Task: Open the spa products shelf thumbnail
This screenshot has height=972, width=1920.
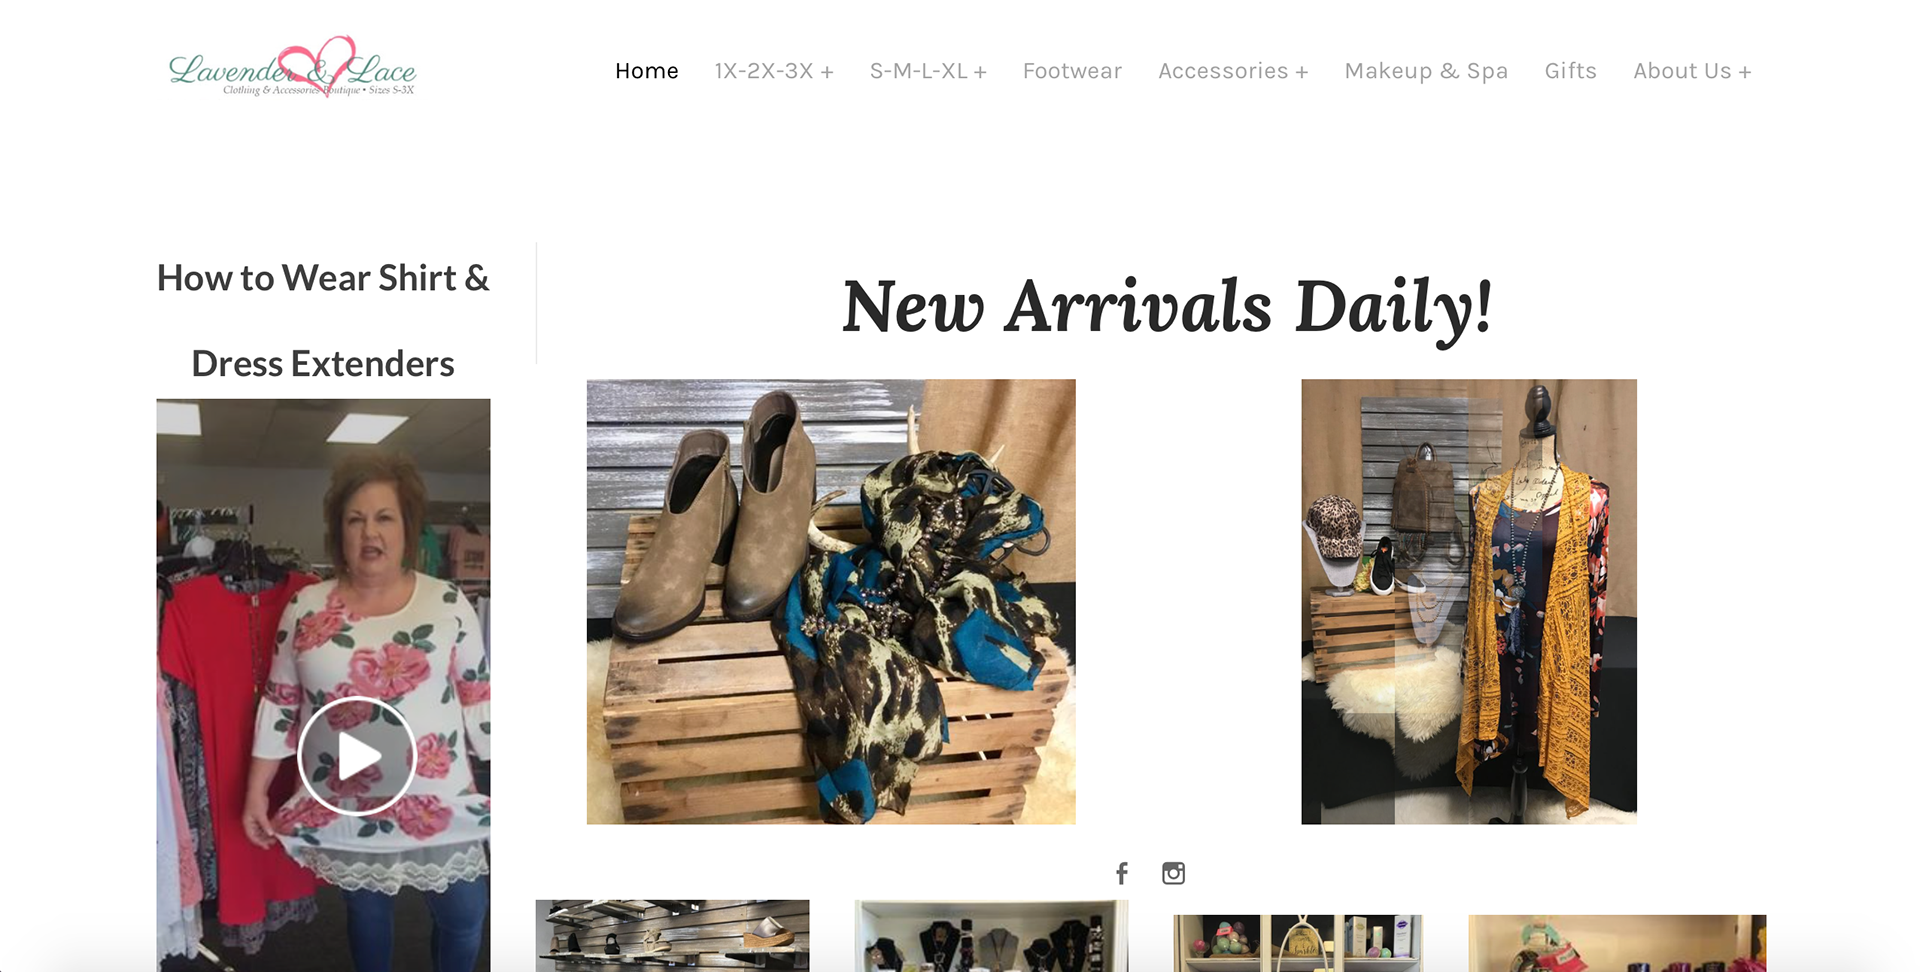Action: [x=1297, y=943]
